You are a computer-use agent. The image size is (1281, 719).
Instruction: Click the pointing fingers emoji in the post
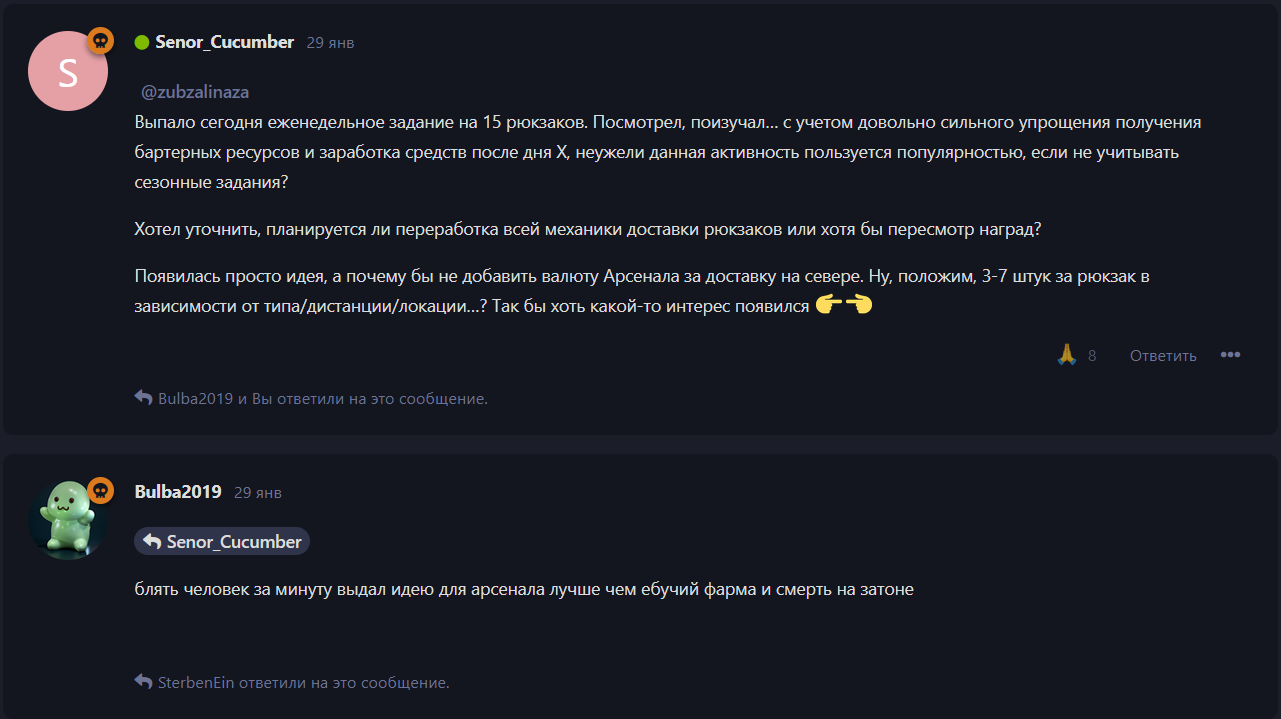[x=844, y=306]
